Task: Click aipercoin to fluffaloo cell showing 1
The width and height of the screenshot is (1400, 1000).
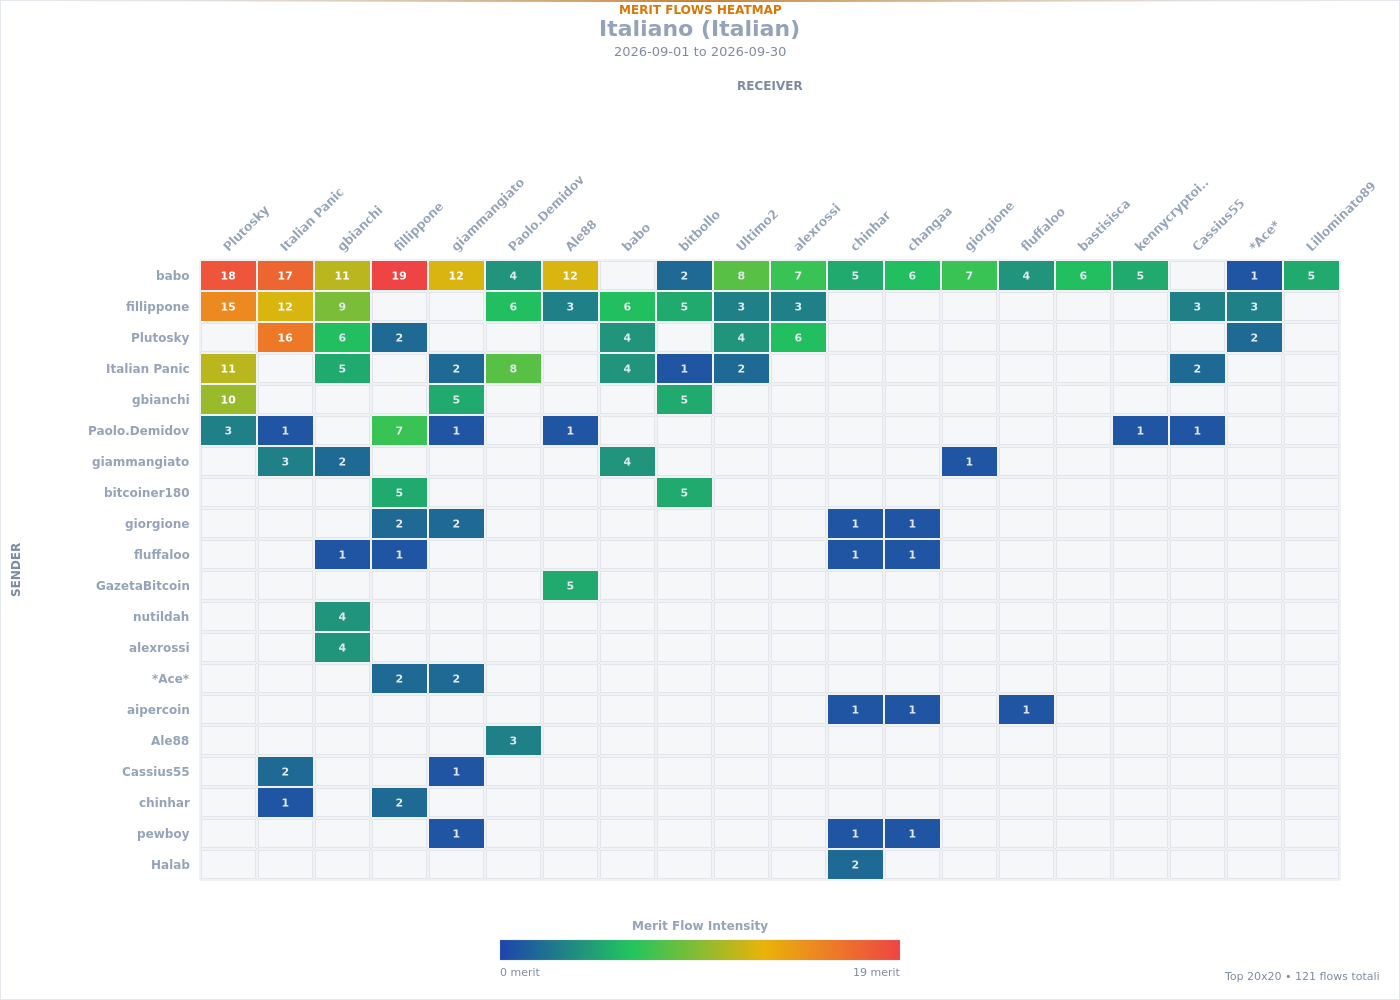Action: point(1026,710)
